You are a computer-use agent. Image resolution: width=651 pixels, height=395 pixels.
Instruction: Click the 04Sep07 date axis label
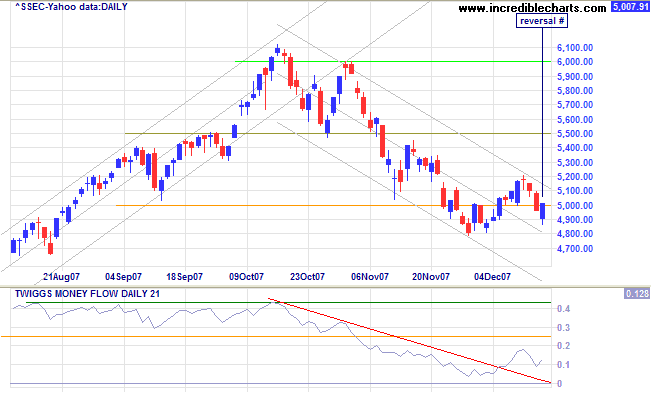coord(123,277)
